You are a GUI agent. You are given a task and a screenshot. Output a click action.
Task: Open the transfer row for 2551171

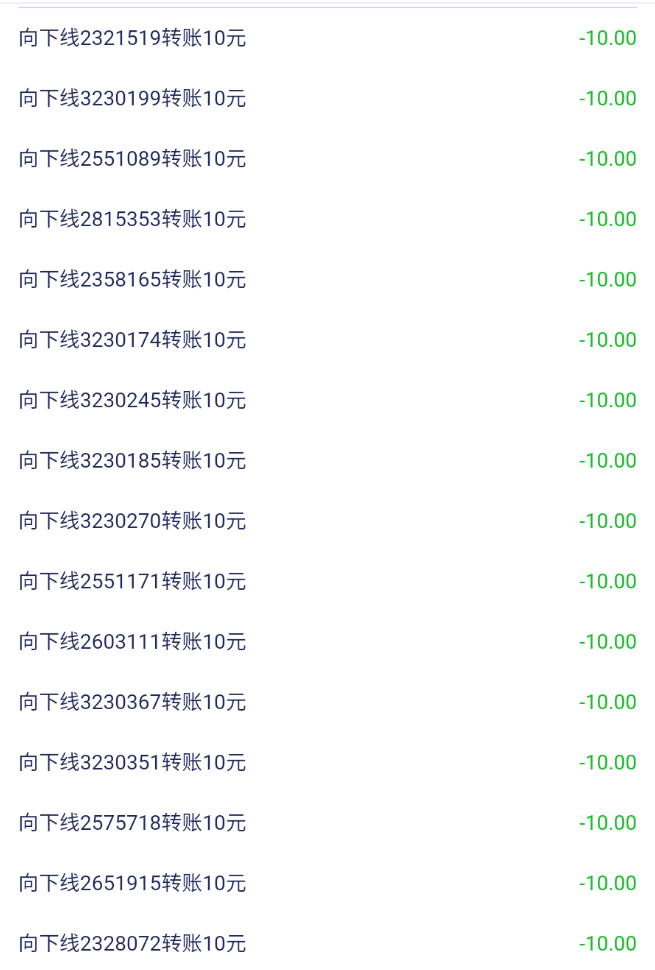point(132,581)
